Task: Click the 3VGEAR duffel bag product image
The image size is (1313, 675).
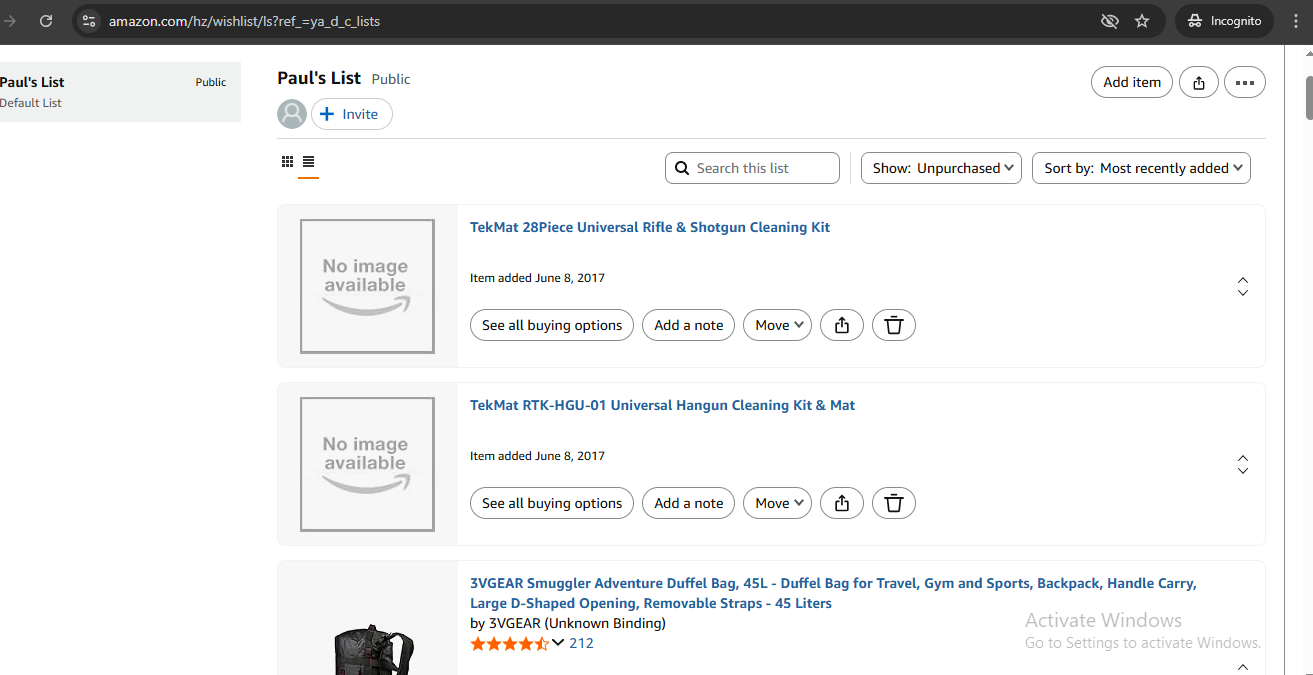Action: click(x=373, y=650)
